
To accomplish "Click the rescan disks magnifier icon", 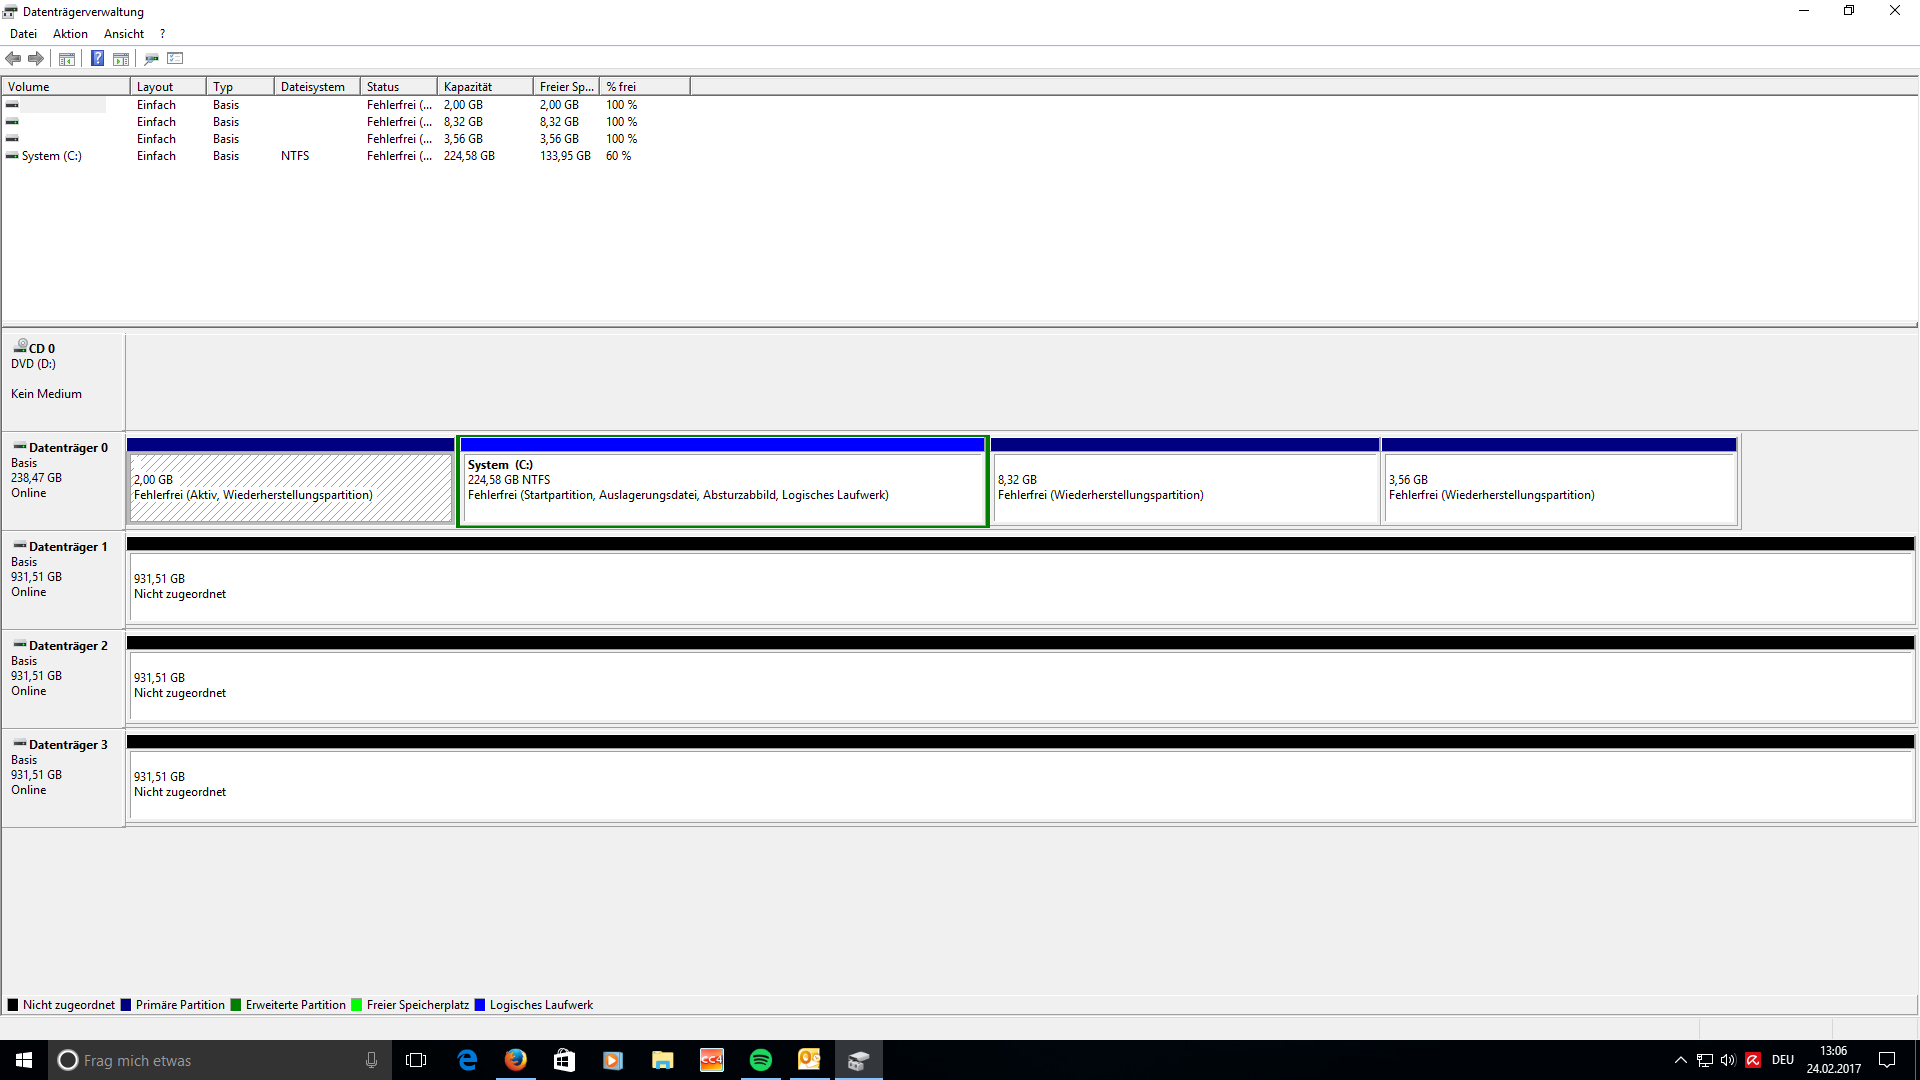I will [151, 58].
